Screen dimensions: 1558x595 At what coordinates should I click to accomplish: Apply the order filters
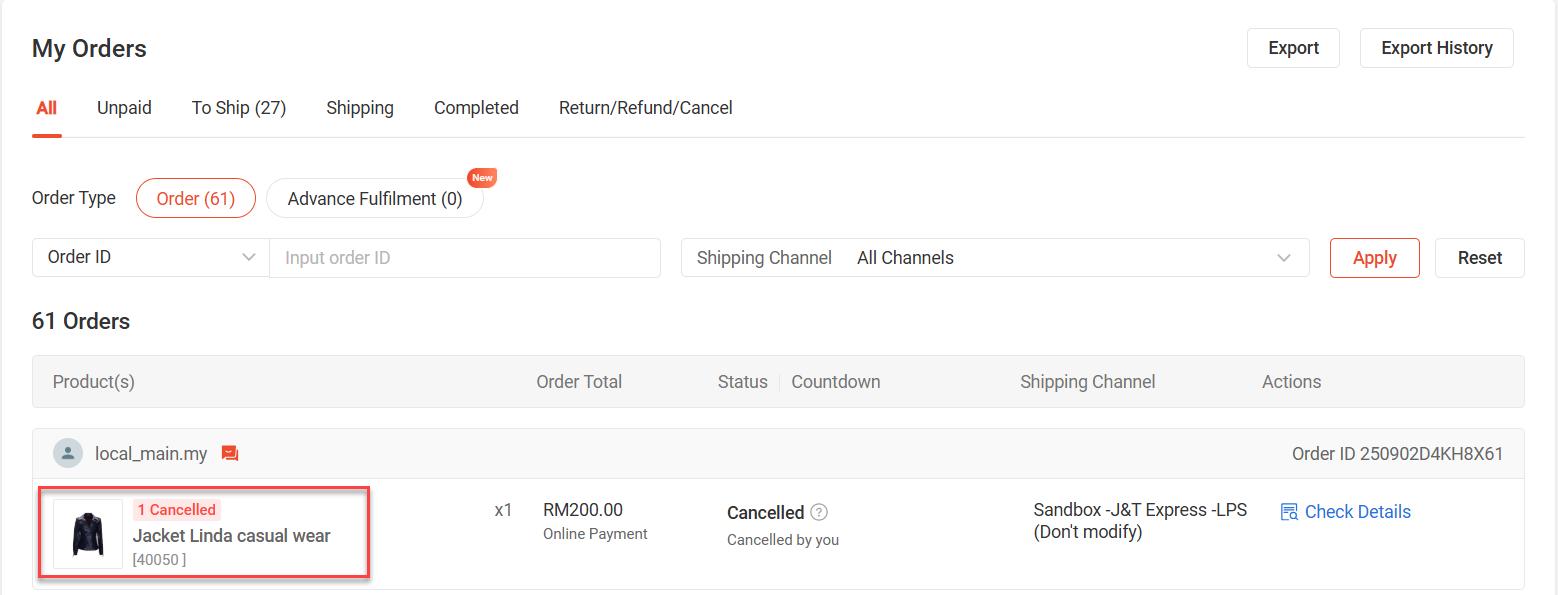point(1374,258)
